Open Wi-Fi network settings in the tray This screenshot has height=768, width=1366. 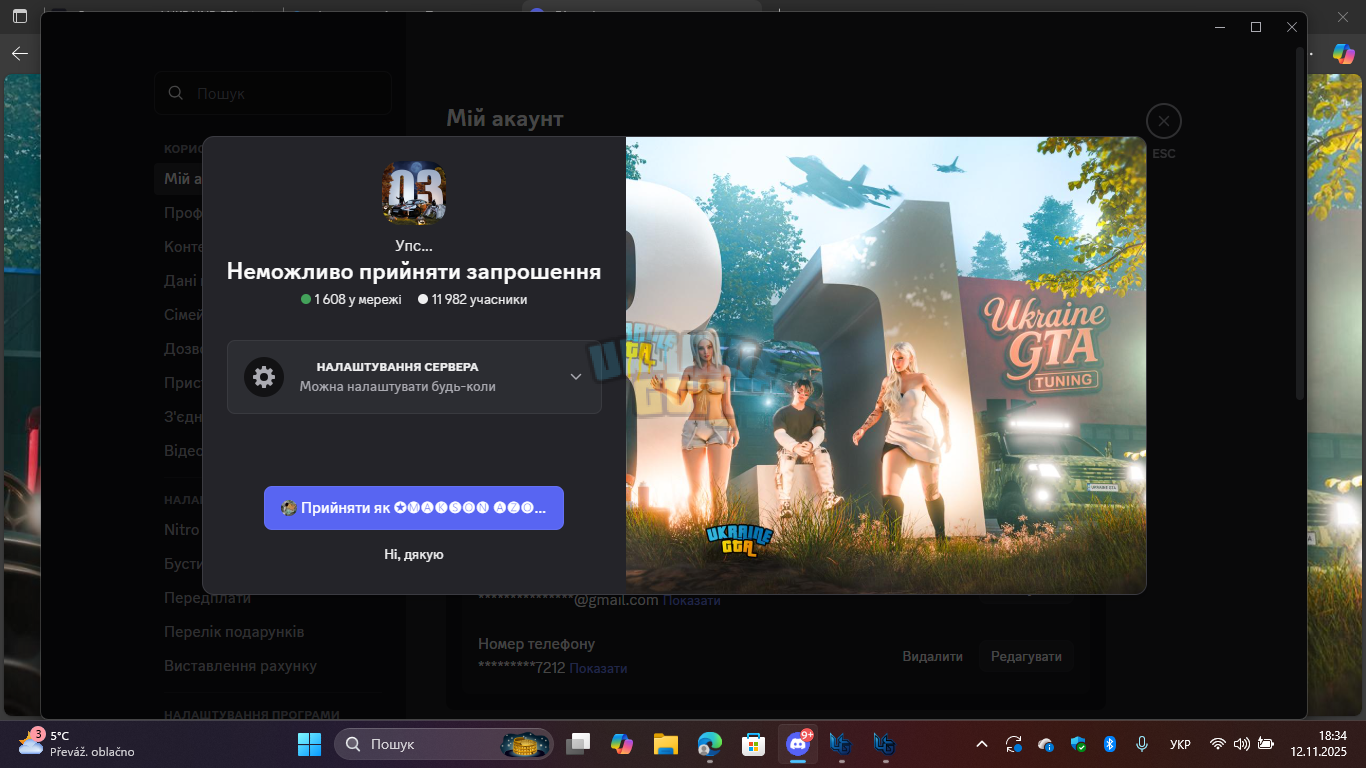pyautogui.click(x=1218, y=744)
